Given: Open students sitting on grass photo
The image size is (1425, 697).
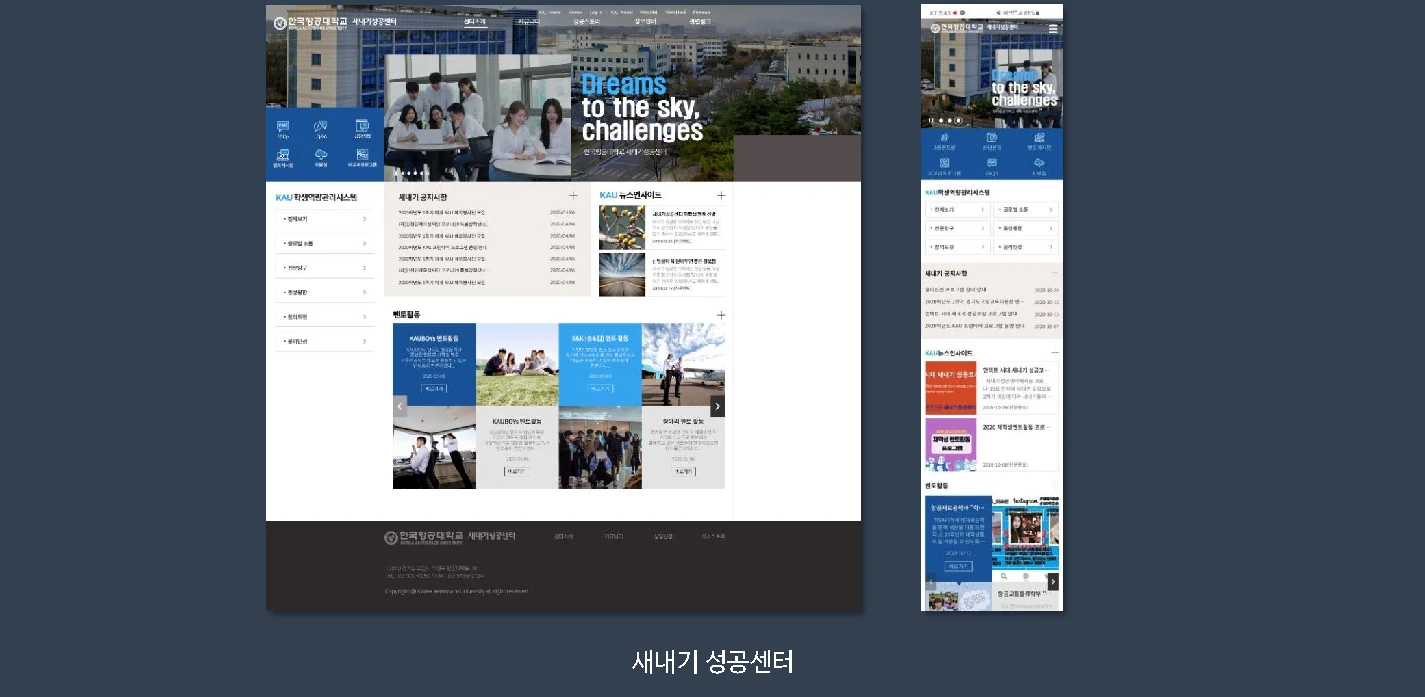Looking at the screenshot, I should [517, 364].
